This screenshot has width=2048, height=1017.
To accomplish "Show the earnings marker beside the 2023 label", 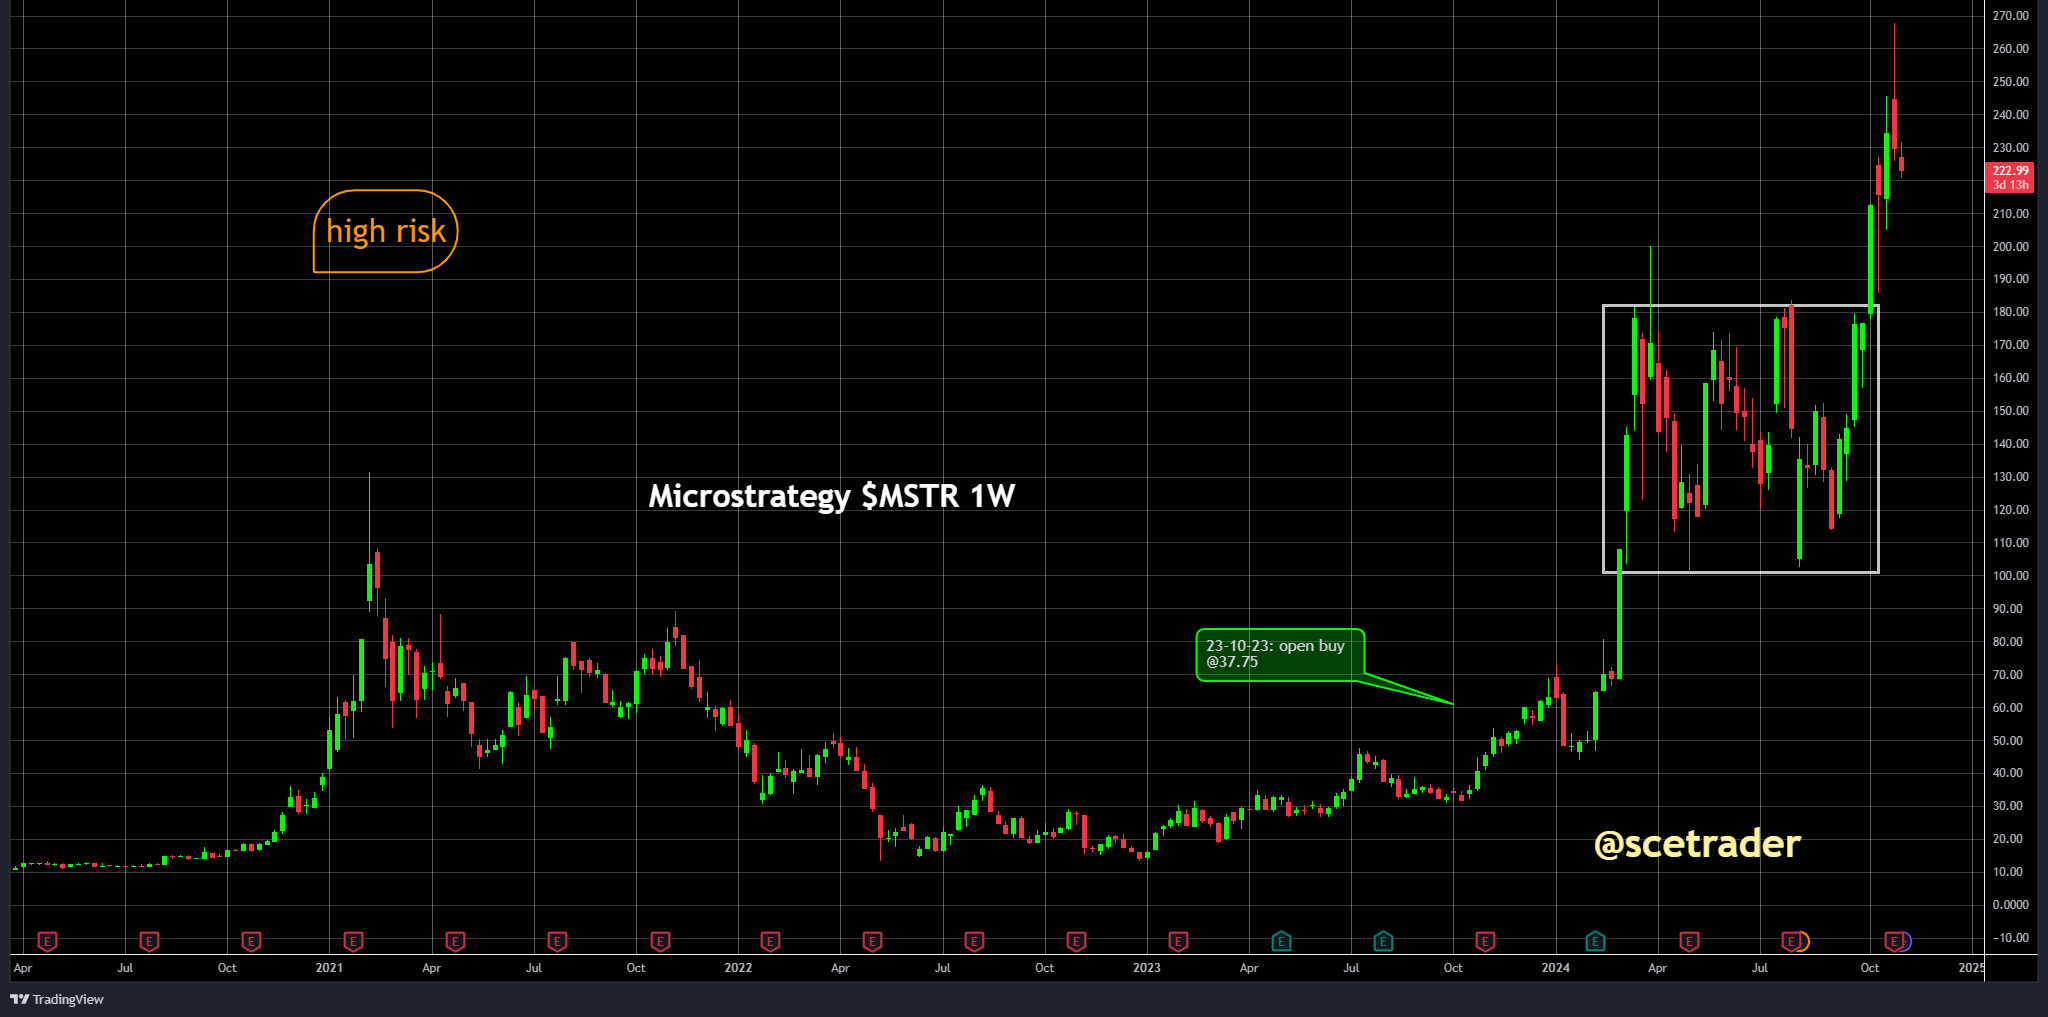I will (1178, 941).
